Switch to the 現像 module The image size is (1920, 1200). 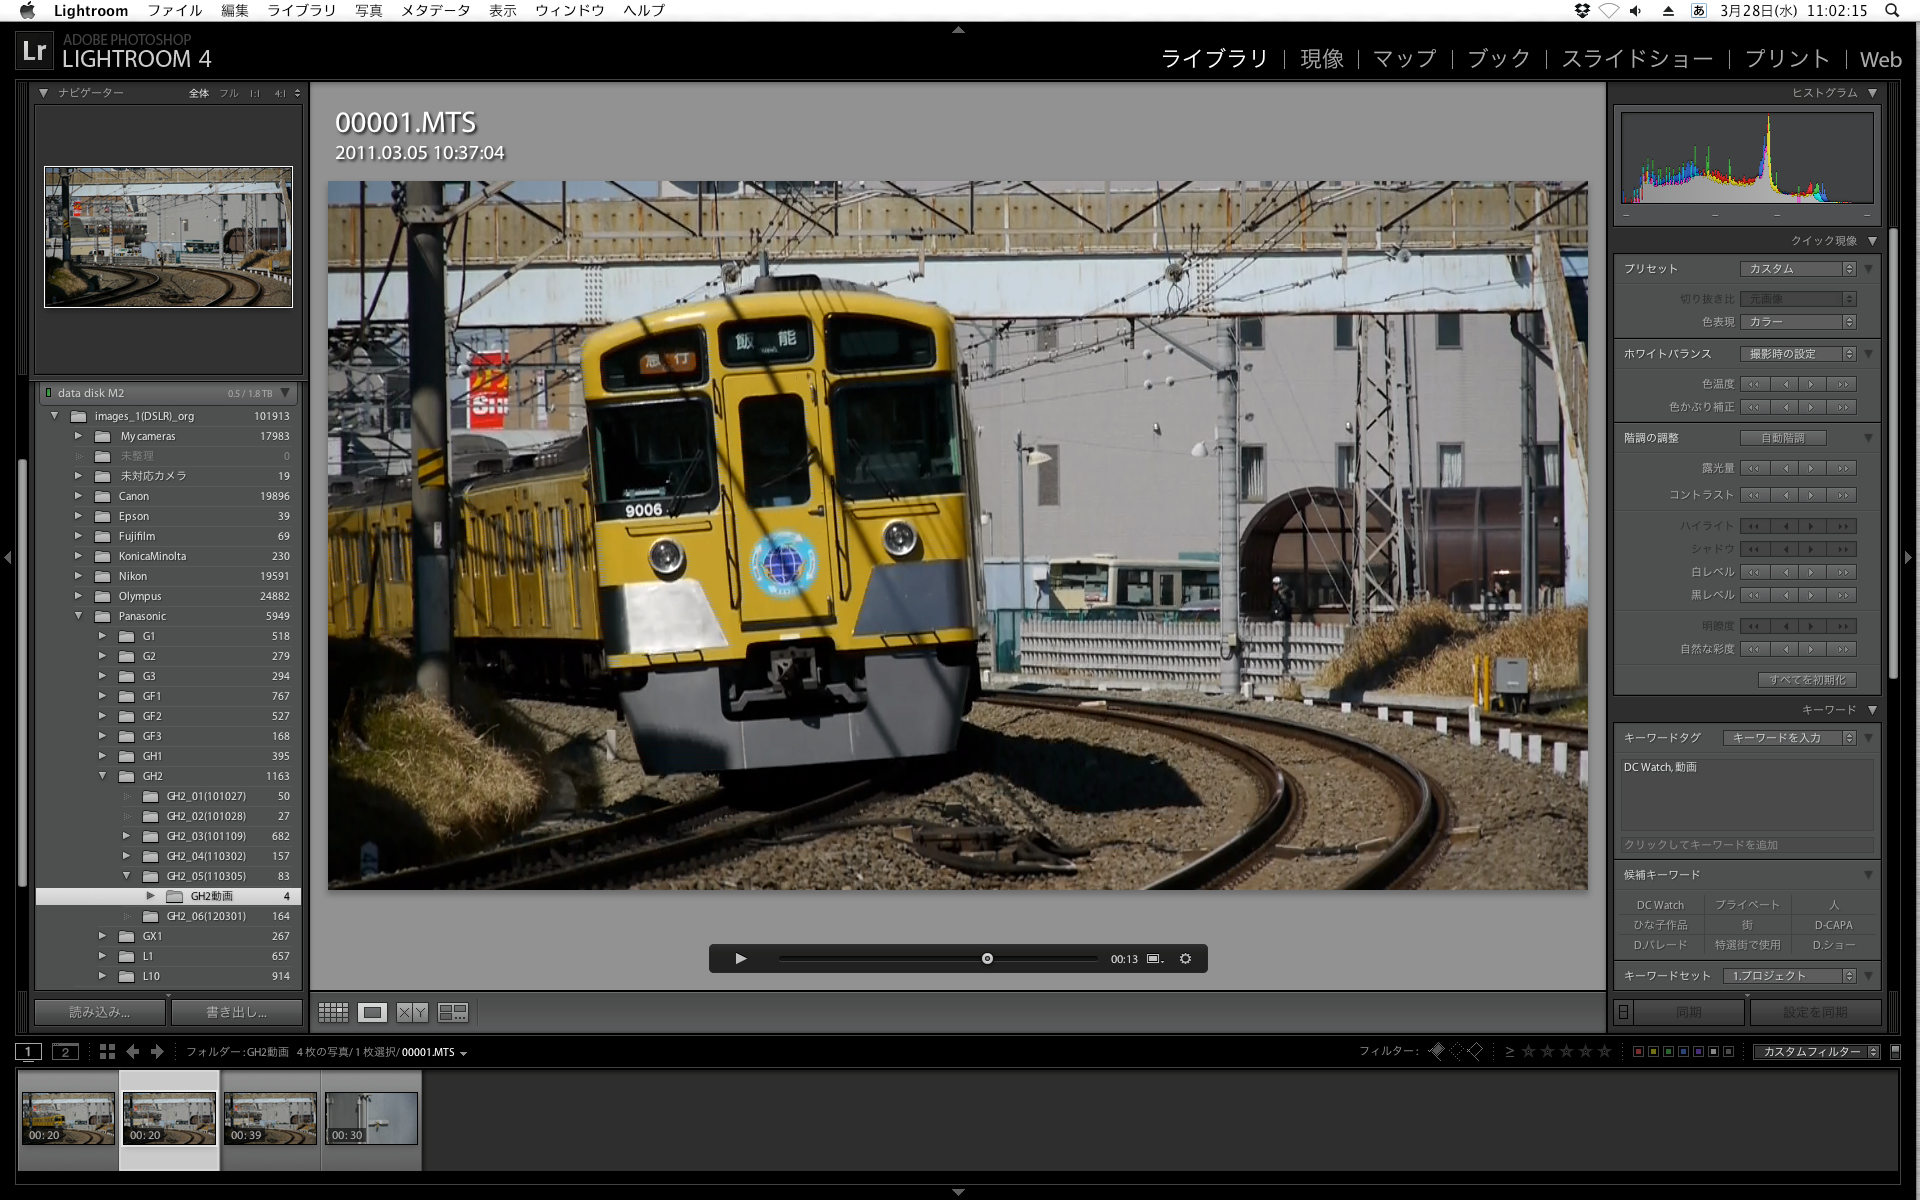[x=1322, y=58]
